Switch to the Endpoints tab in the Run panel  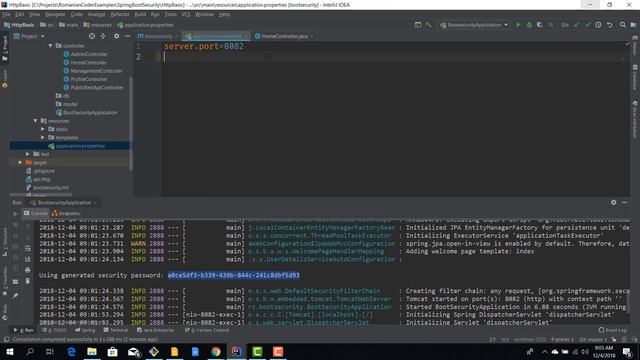[x=66, y=213]
